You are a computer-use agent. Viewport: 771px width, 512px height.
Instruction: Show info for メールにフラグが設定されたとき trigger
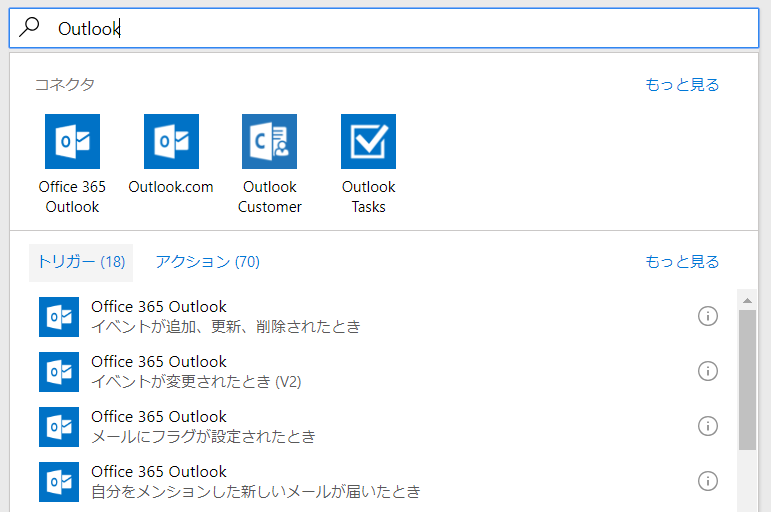(708, 426)
